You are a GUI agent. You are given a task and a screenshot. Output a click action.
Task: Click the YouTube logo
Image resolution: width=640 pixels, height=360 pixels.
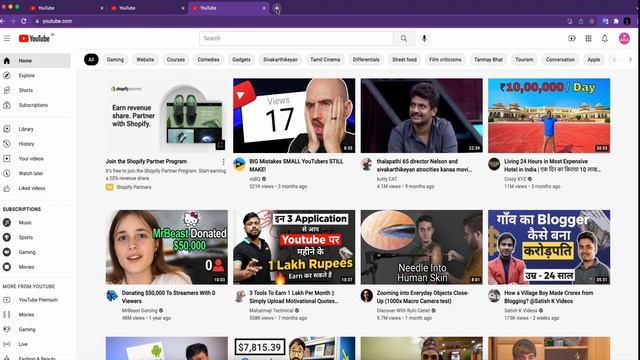coord(34,38)
